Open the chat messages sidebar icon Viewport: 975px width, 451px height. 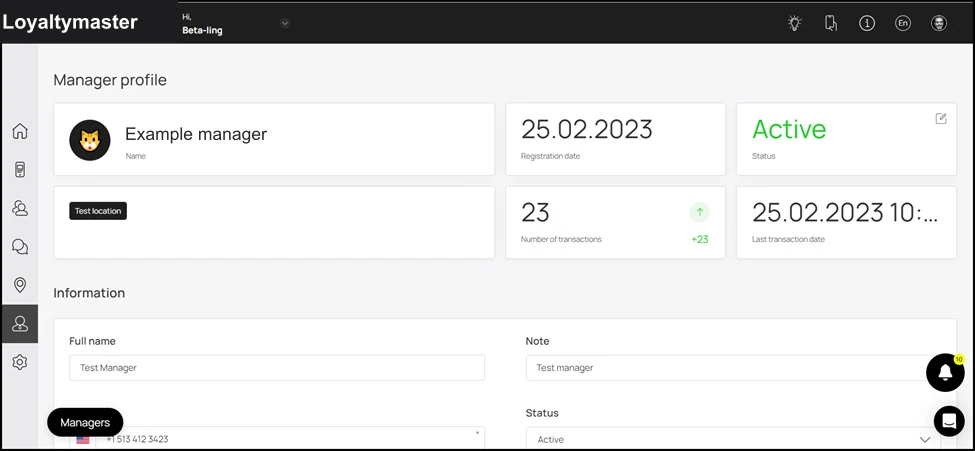[20, 247]
